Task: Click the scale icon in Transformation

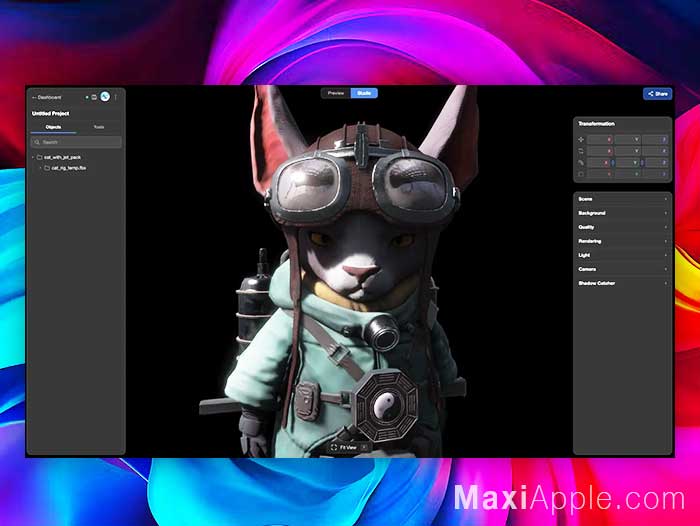Action: 581,163
